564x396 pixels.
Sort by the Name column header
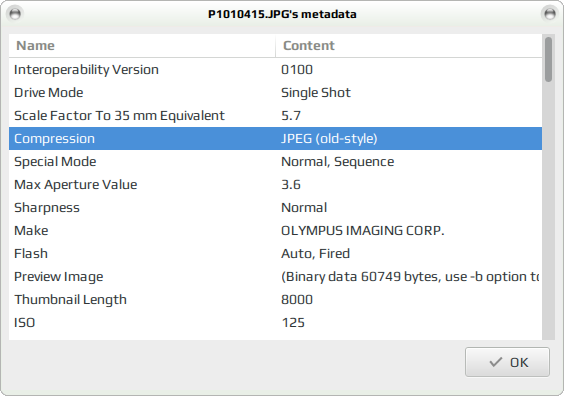point(142,46)
